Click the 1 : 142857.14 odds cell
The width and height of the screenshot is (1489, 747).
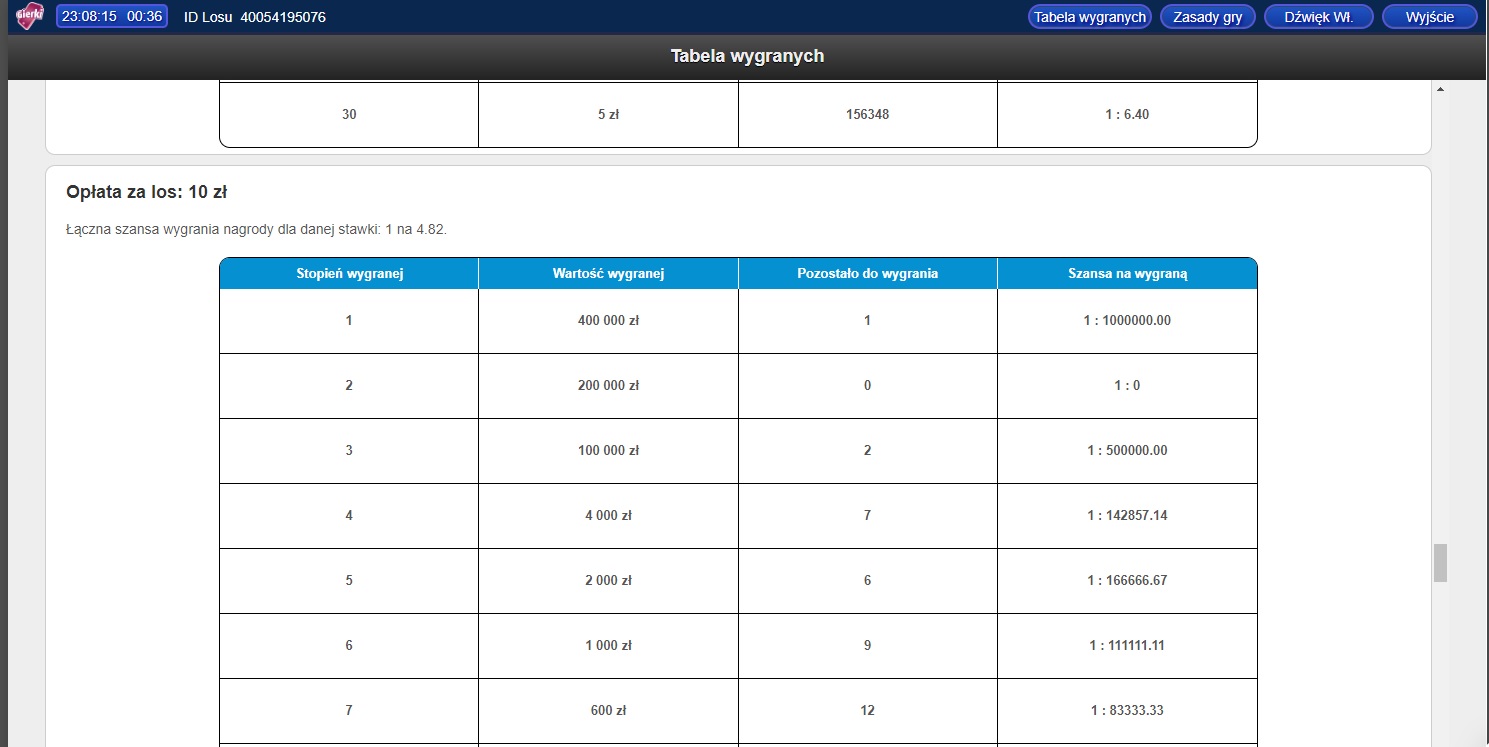tap(1127, 516)
